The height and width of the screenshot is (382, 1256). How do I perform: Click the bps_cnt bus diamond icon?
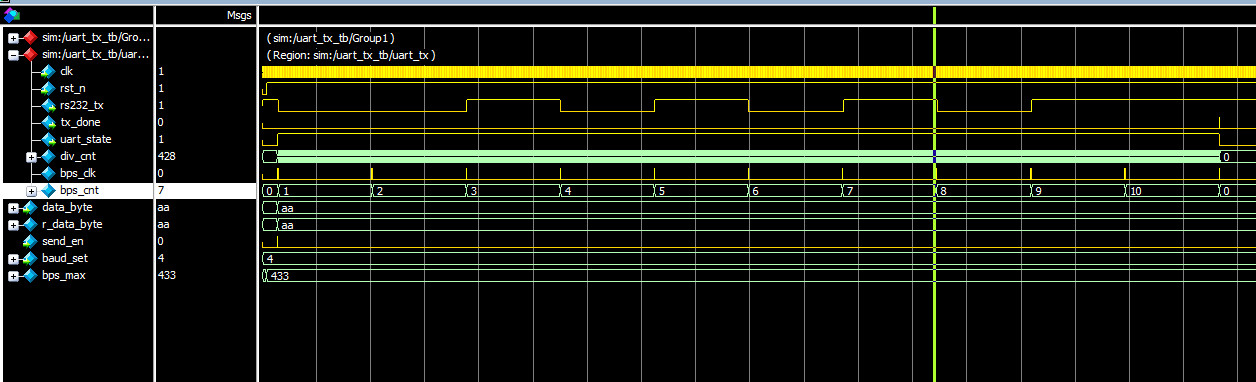tap(48, 190)
